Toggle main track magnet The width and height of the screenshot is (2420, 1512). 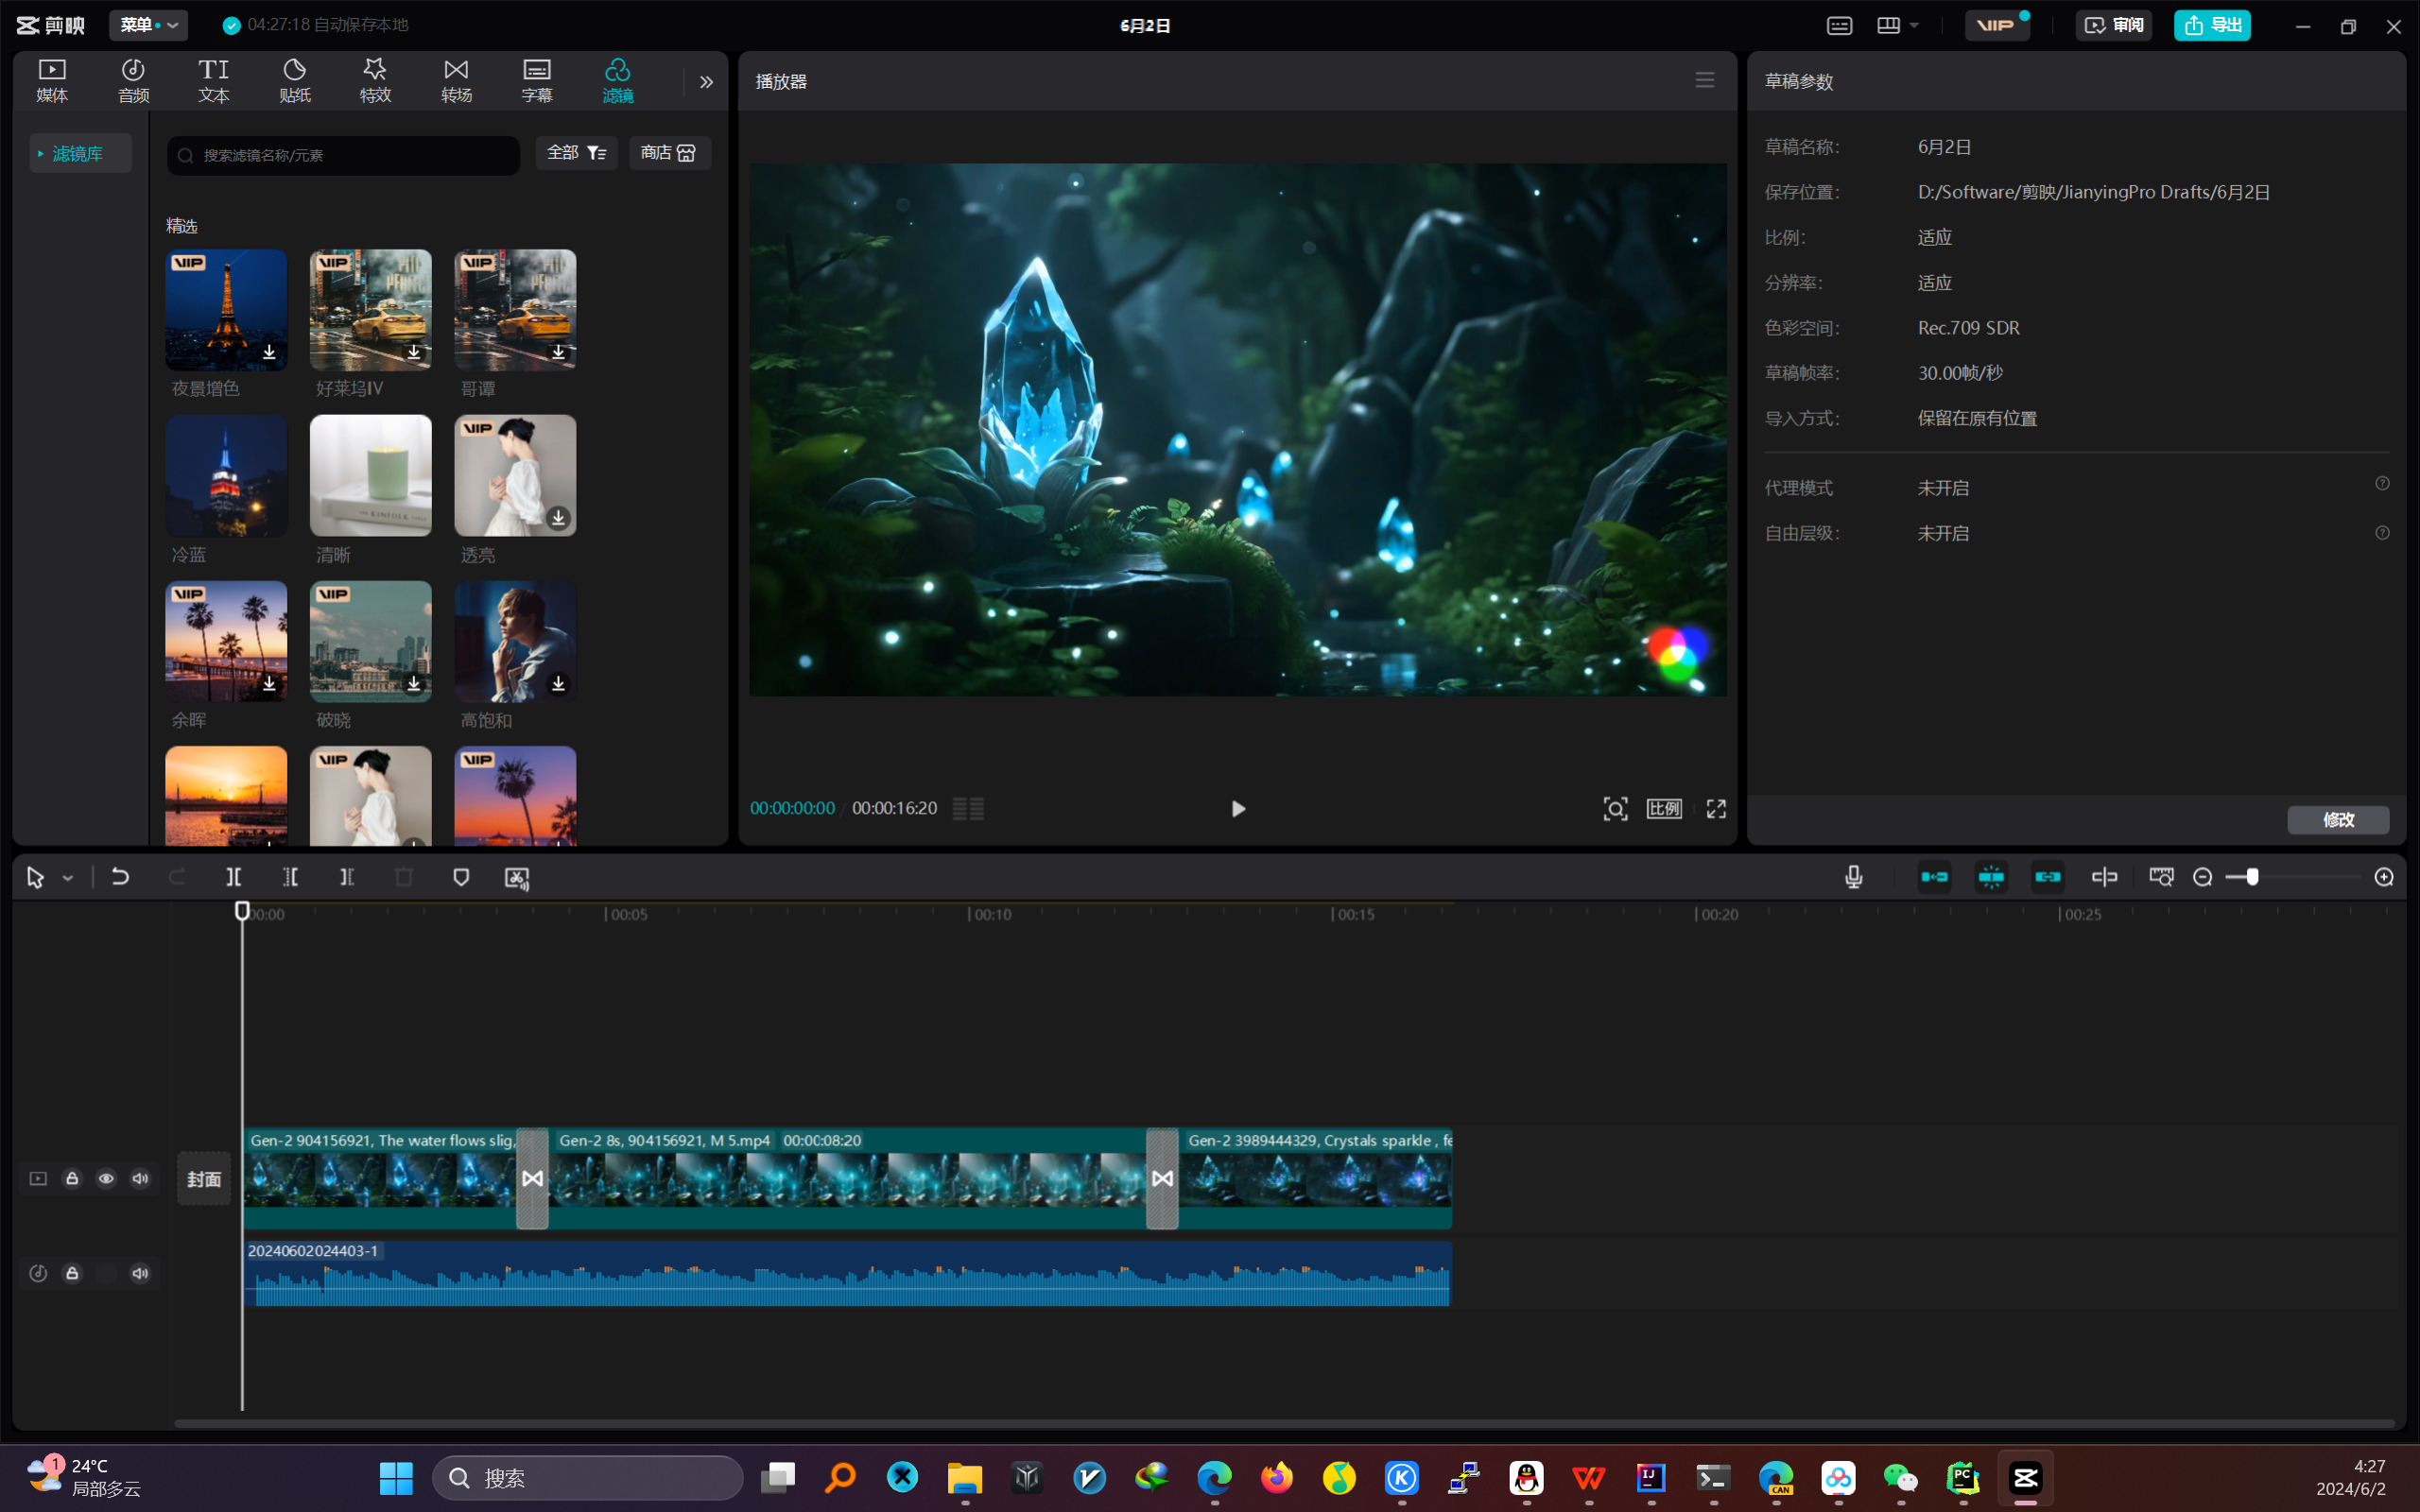(1934, 877)
